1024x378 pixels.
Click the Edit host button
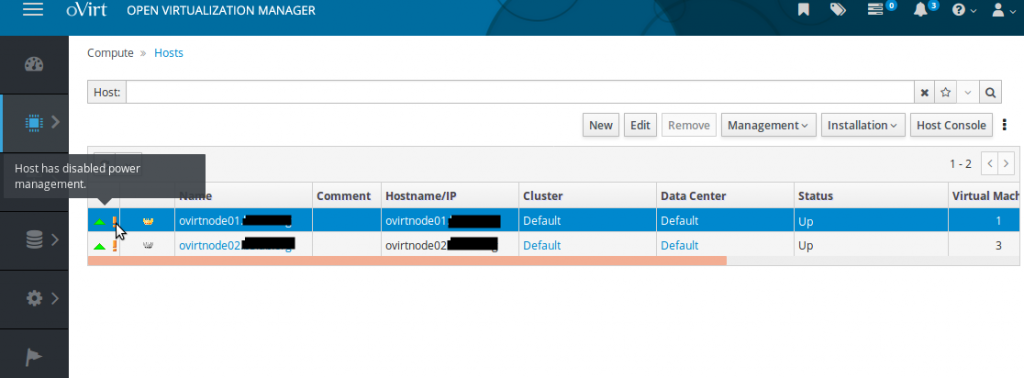640,125
